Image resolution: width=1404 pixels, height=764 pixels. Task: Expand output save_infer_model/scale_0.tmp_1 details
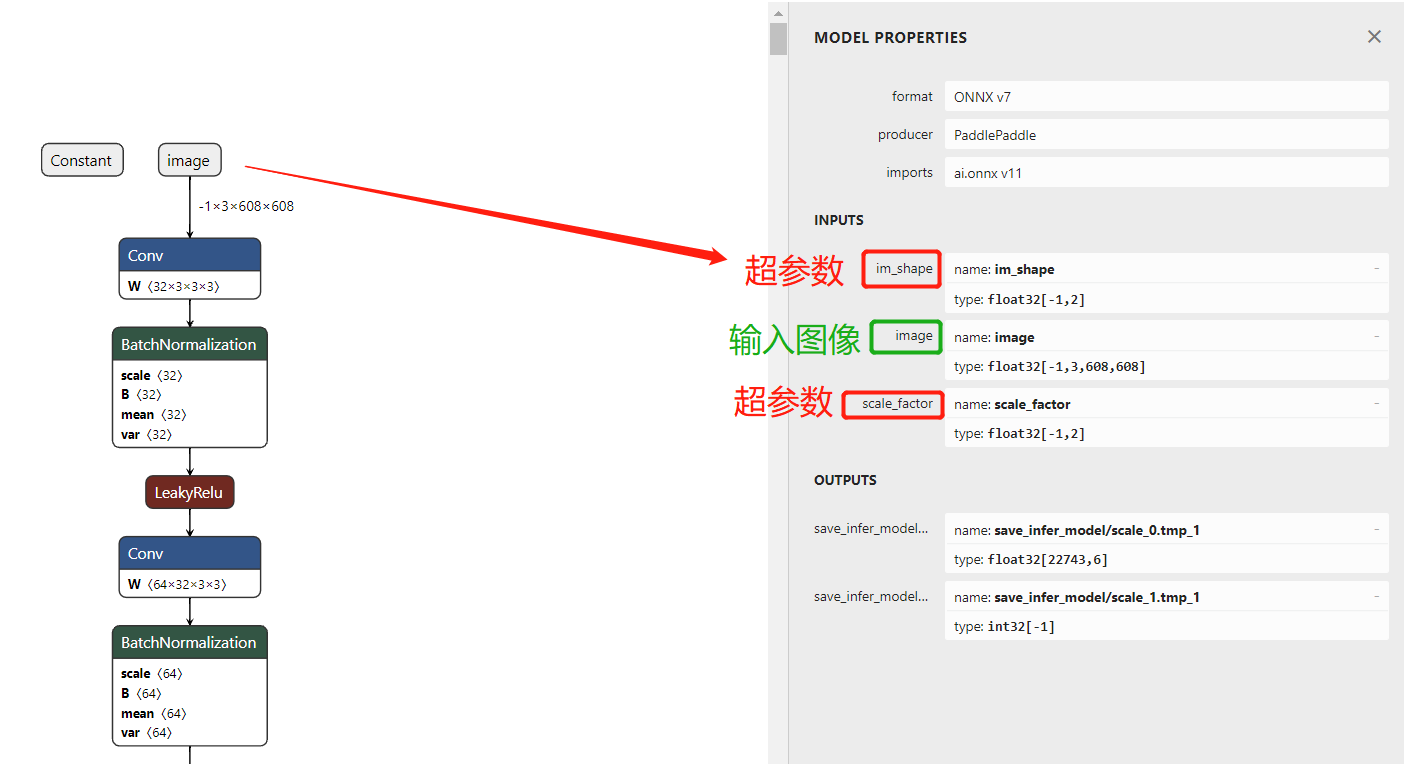pos(1377,528)
